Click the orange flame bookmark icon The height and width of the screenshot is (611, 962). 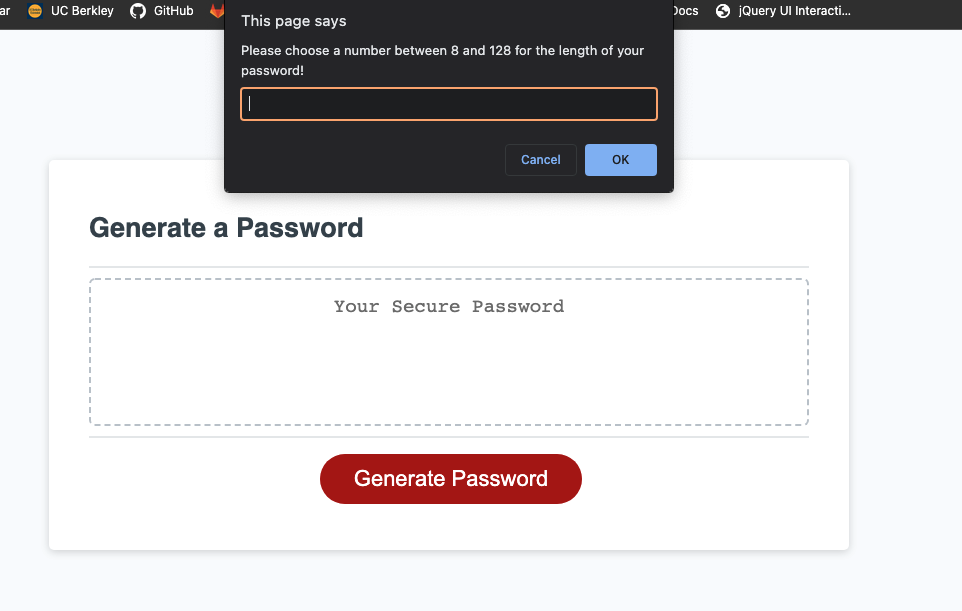click(x=218, y=11)
